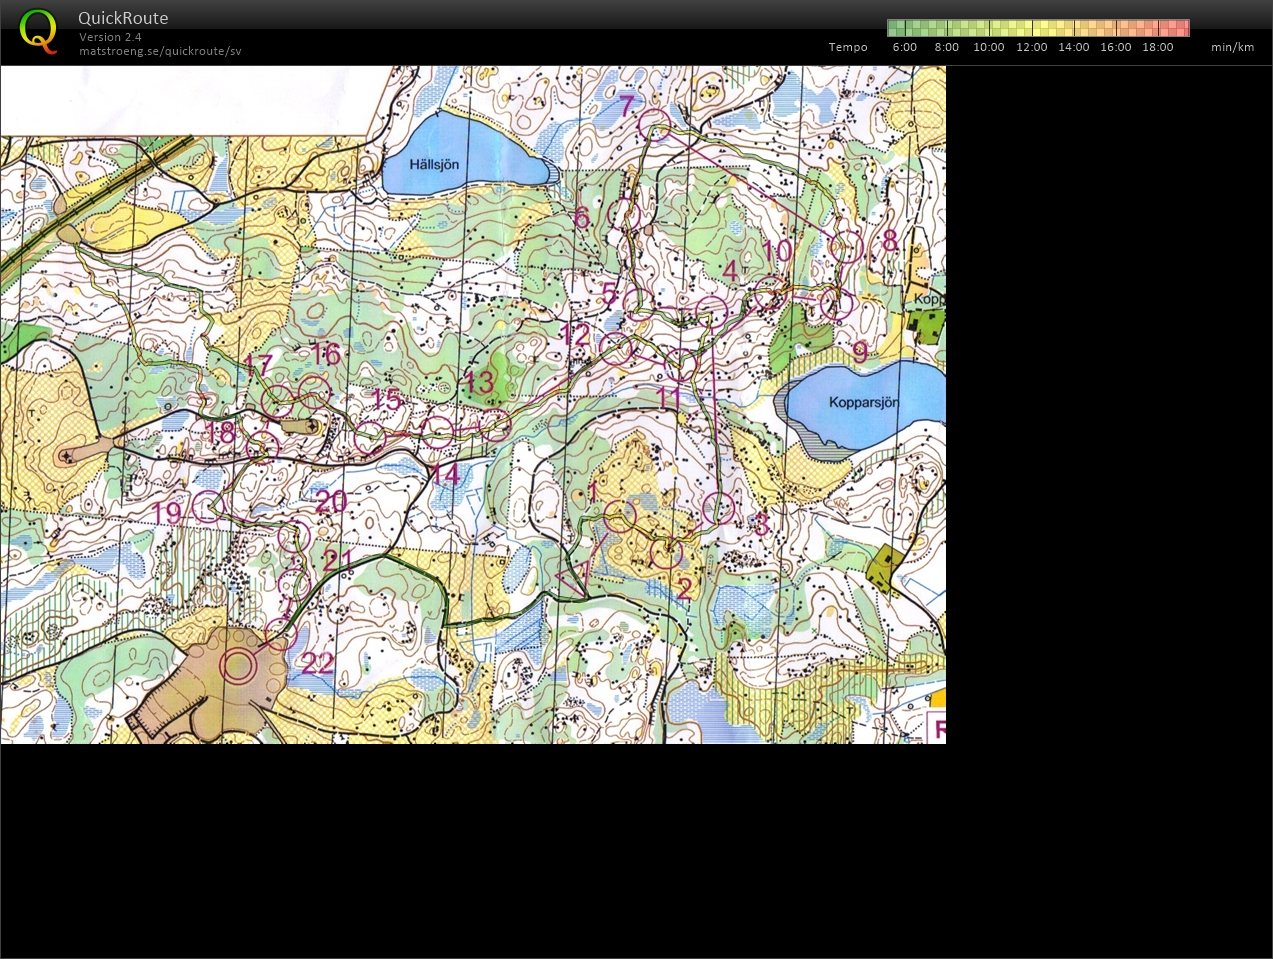Click control number 19 label
This screenshot has width=1273, height=959.
point(167,513)
